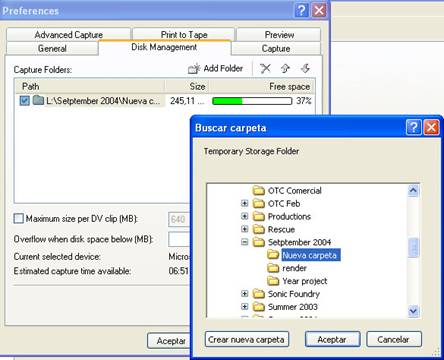Image resolution: width=444 pixels, height=360 pixels.
Task: Switch to the Capture tab
Action: tap(276, 48)
